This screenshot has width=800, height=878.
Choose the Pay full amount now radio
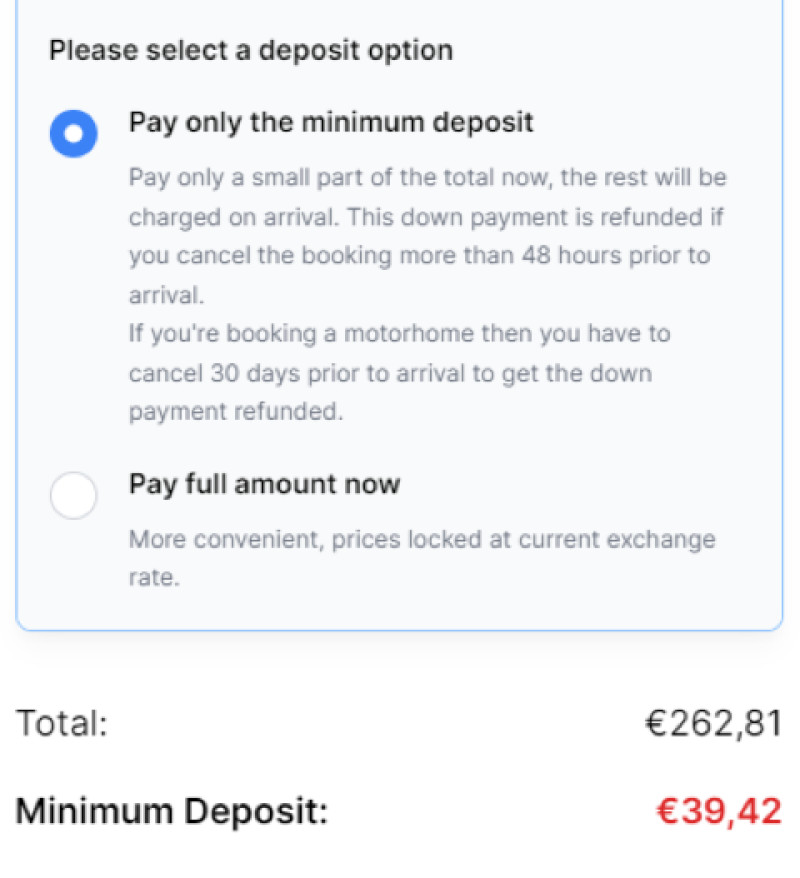(73, 495)
